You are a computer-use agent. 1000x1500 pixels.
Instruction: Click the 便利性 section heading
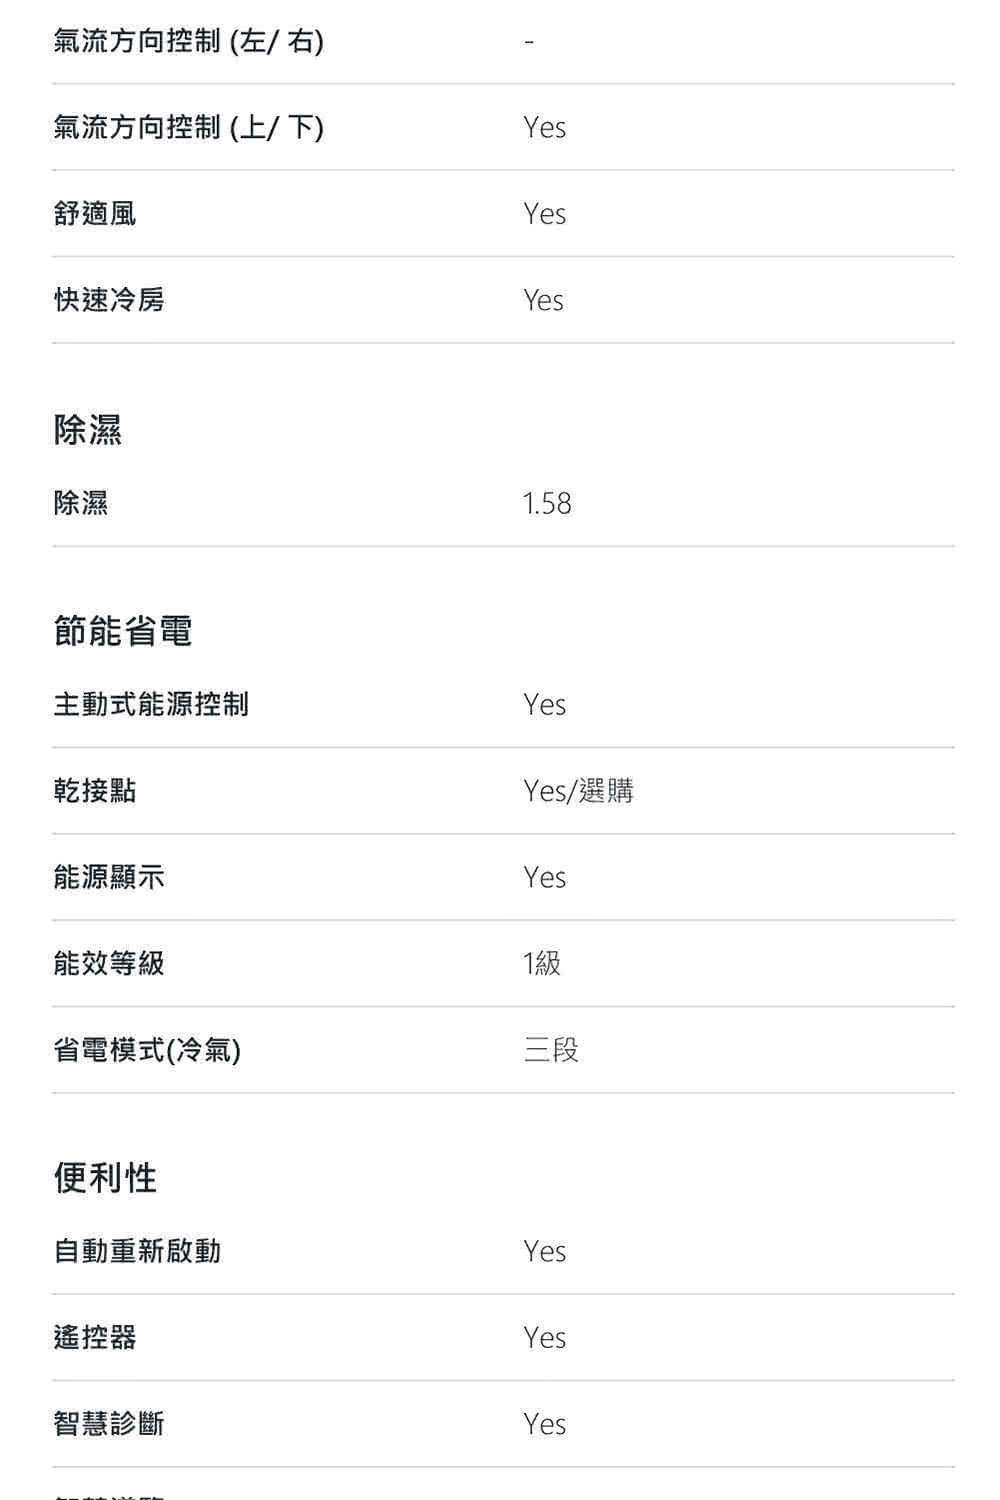click(x=105, y=1177)
